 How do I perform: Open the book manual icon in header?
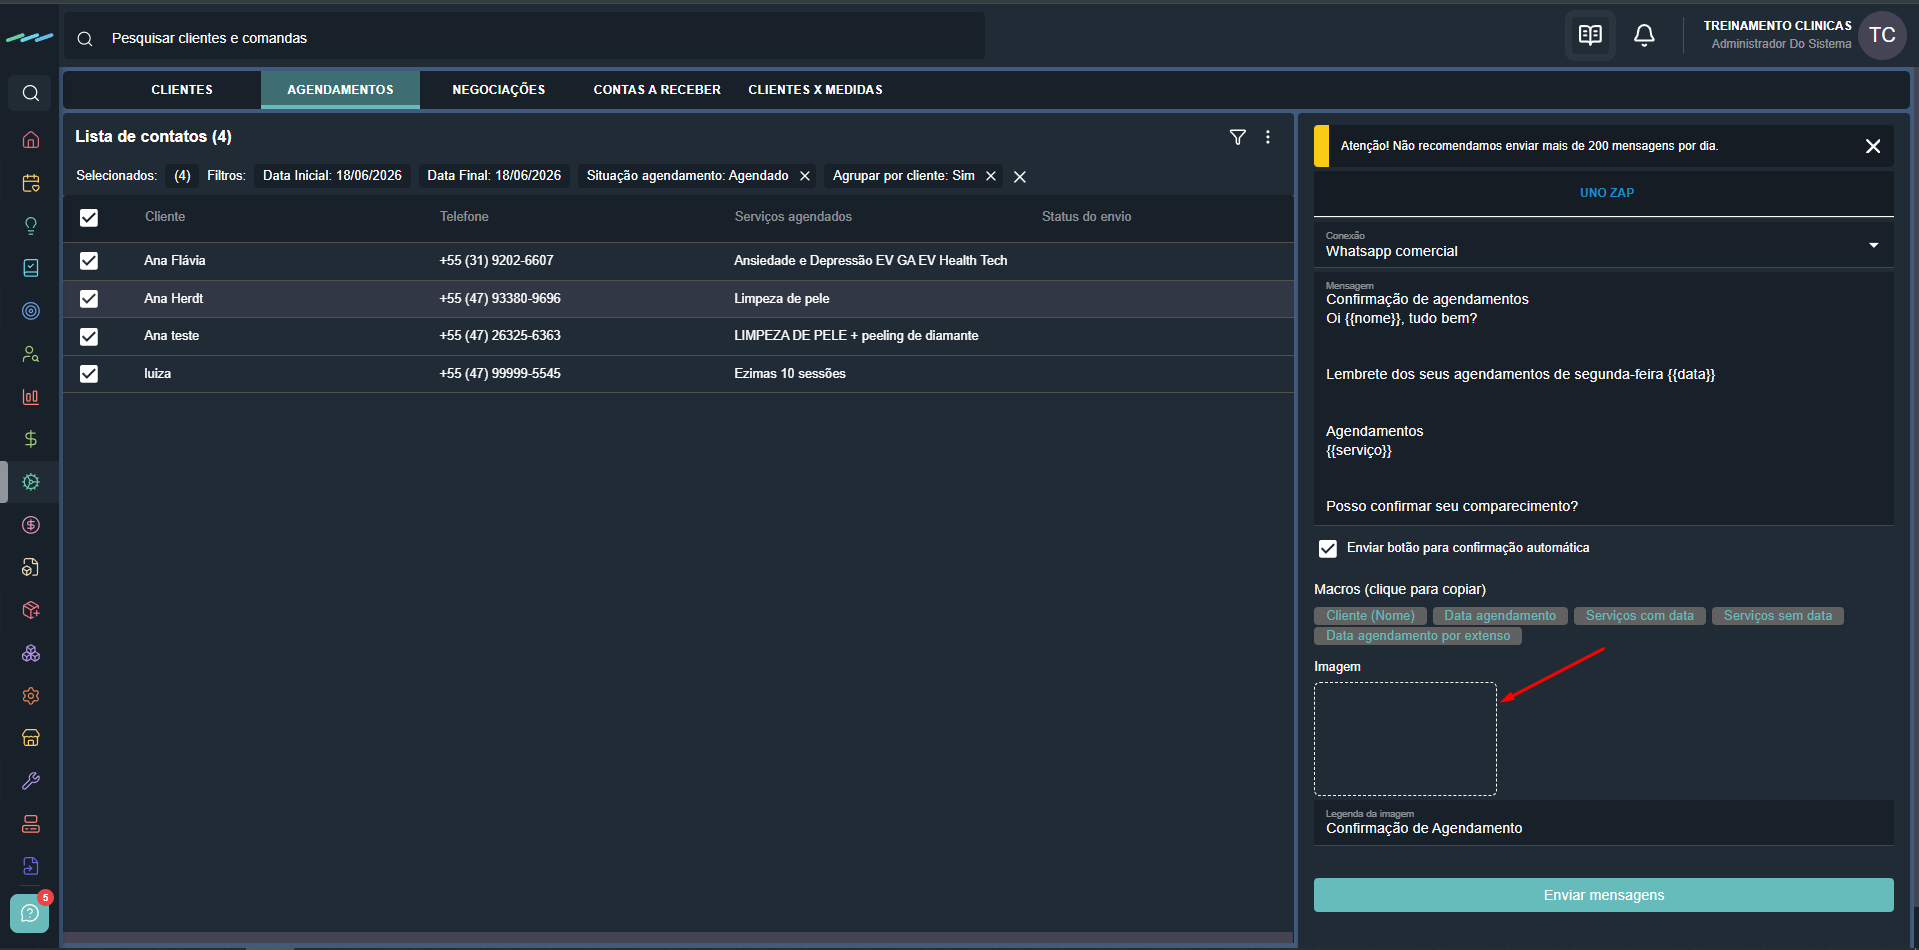[1590, 36]
